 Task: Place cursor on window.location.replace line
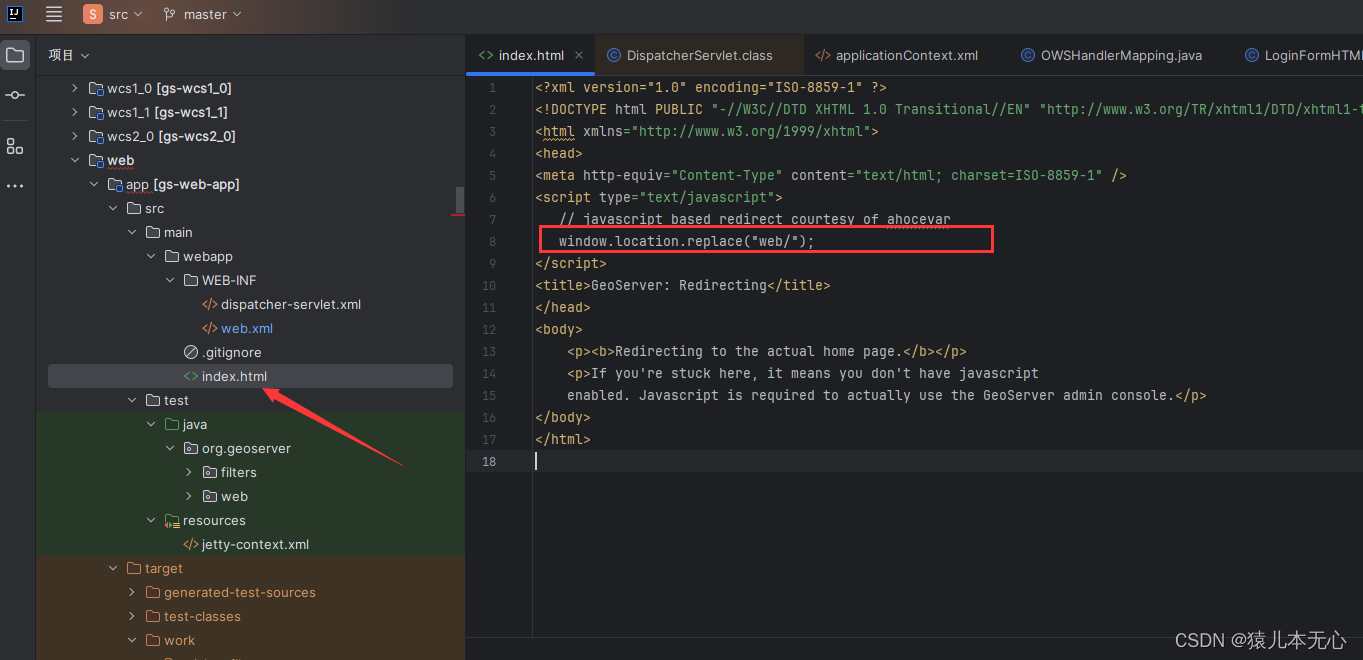[686, 241]
